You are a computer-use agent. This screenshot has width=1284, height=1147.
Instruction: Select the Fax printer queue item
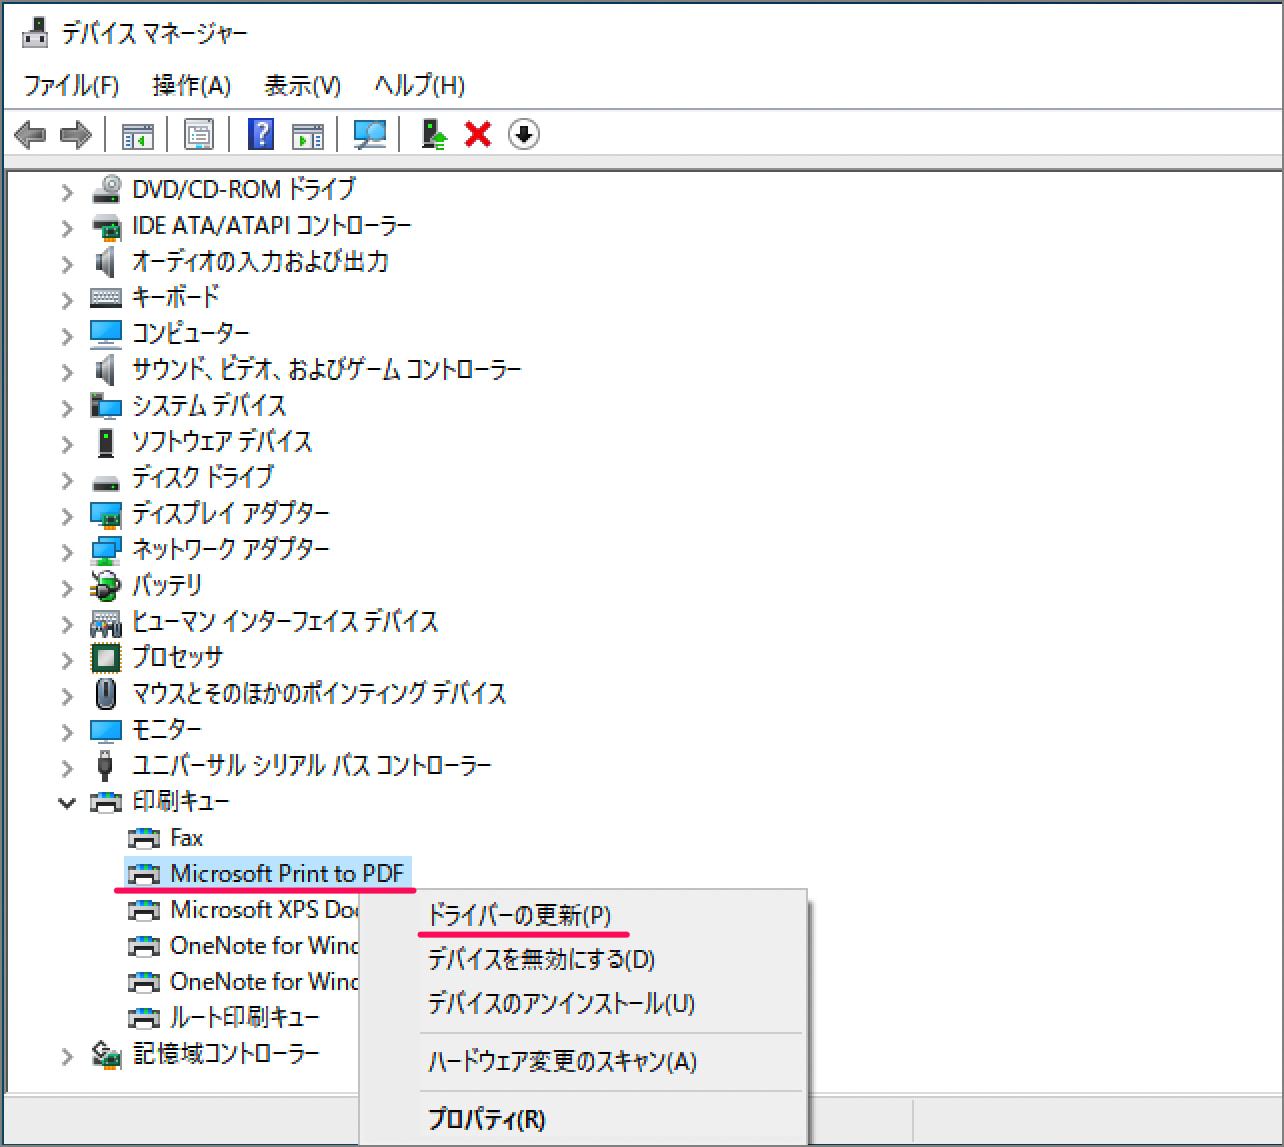186,838
